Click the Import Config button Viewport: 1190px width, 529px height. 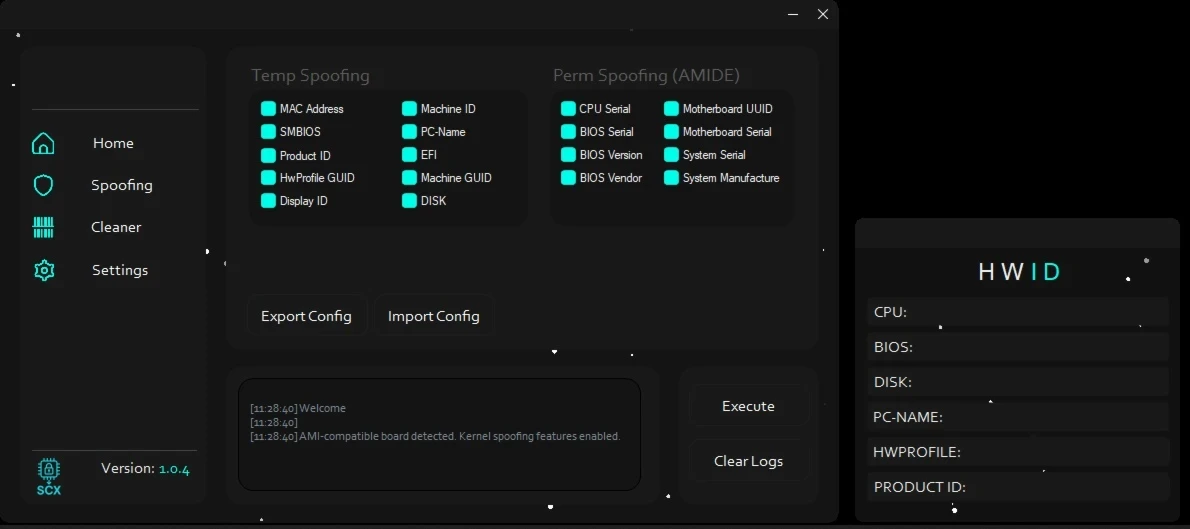(434, 316)
